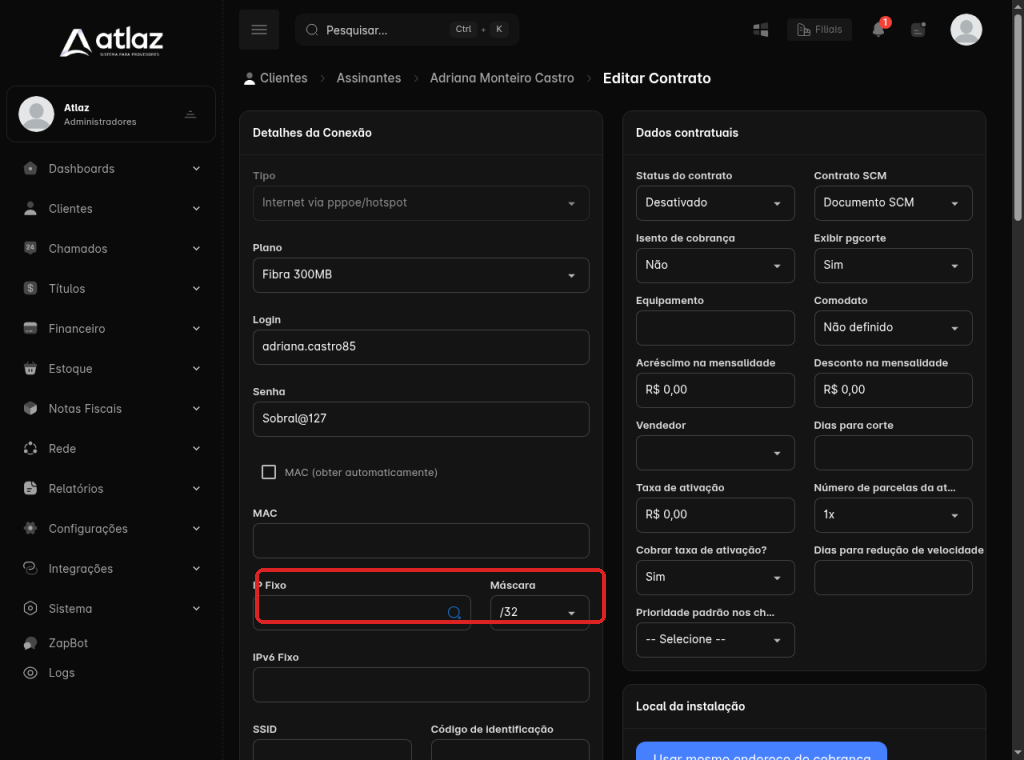Open the Tipo Internet via pppoe/hotspot dropdown
1024x760 pixels.
(421, 203)
